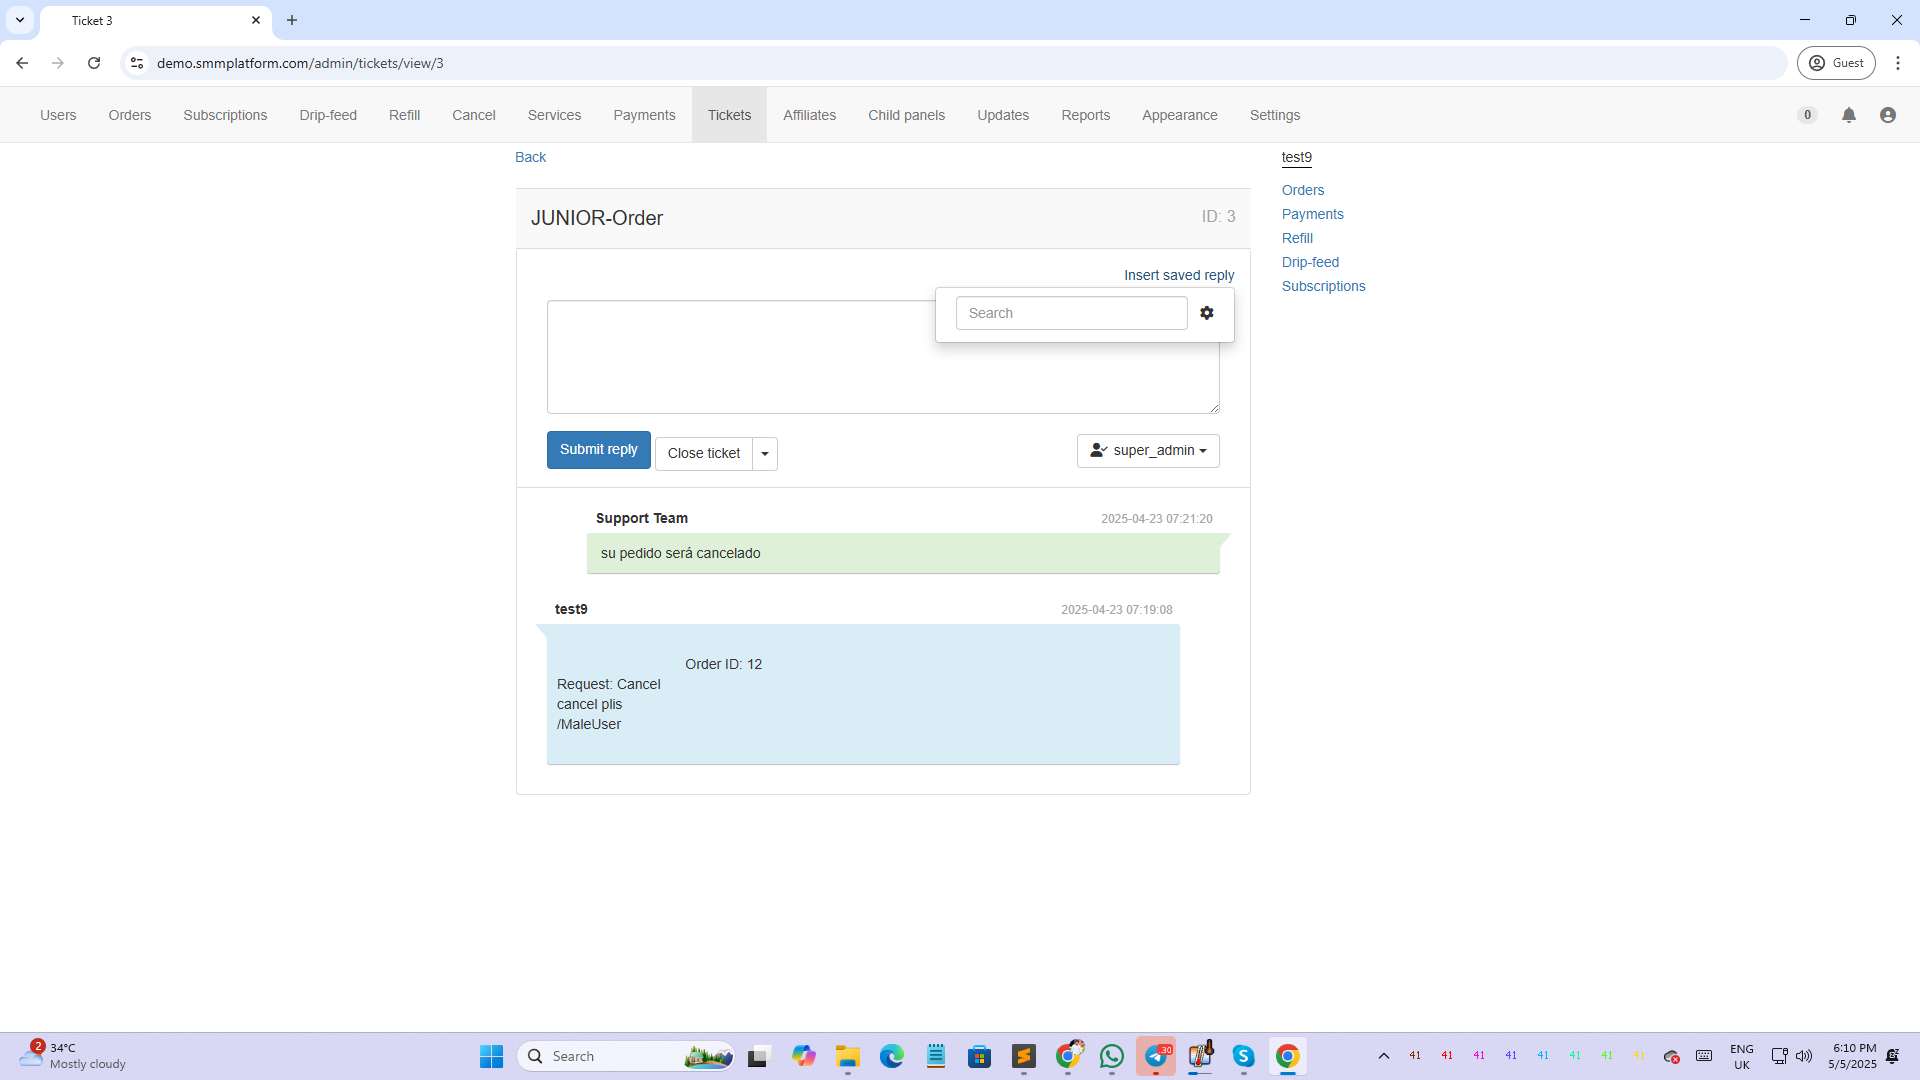Click the site info icon in address bar

[137, 63]
